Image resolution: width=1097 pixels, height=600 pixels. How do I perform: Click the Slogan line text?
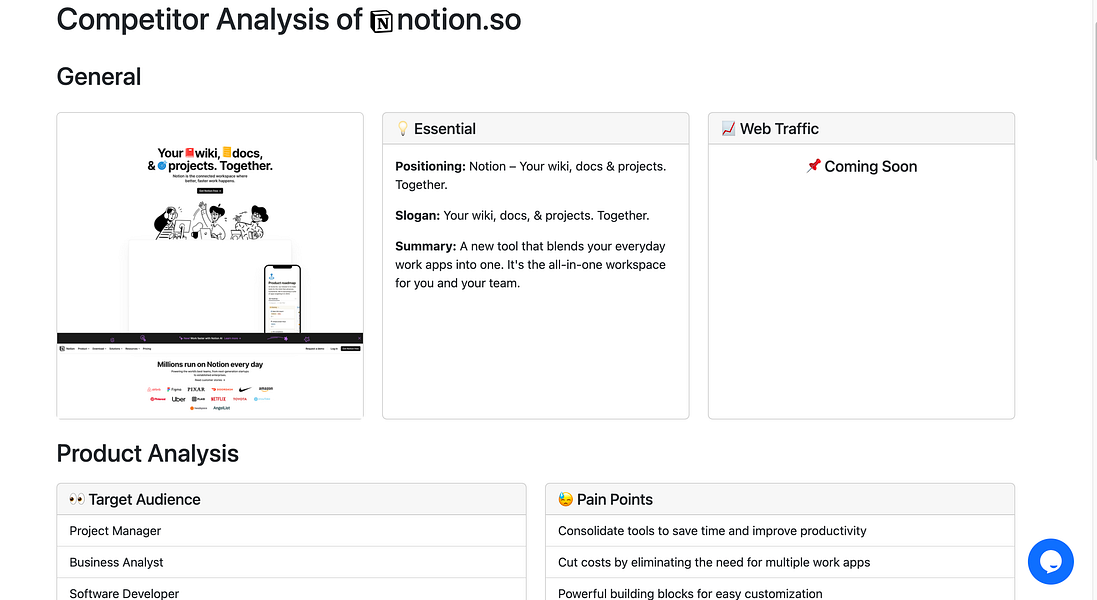[522, 215]
